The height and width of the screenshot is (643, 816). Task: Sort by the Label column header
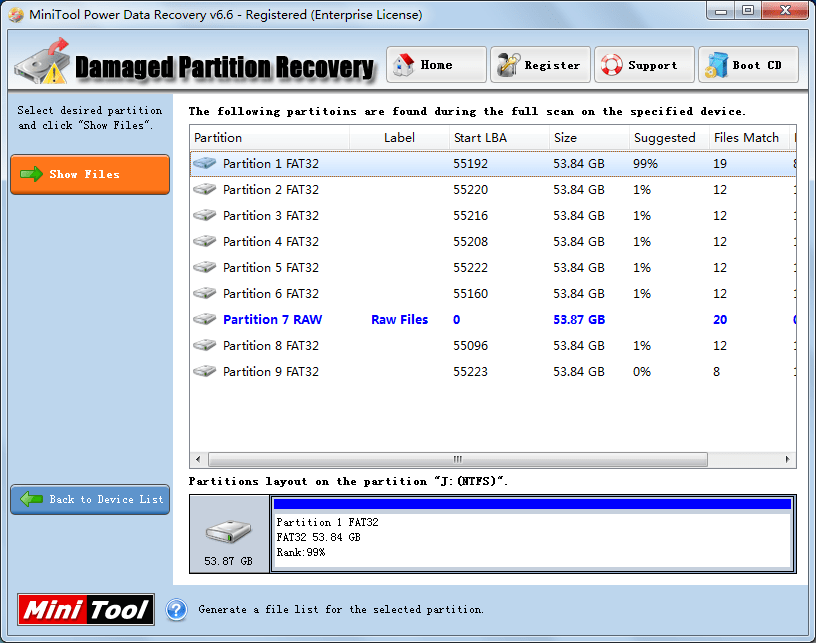[399, 138]
